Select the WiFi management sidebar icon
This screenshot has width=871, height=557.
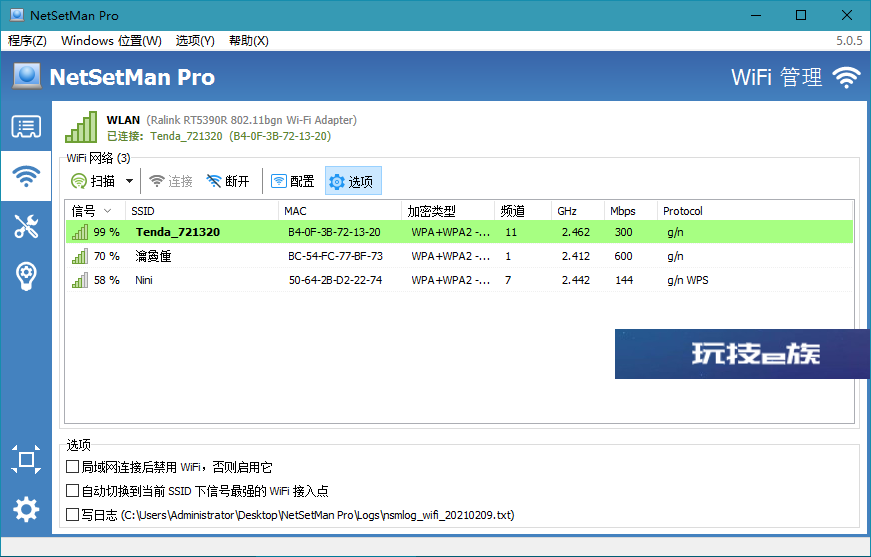click(x=26, y=176)
